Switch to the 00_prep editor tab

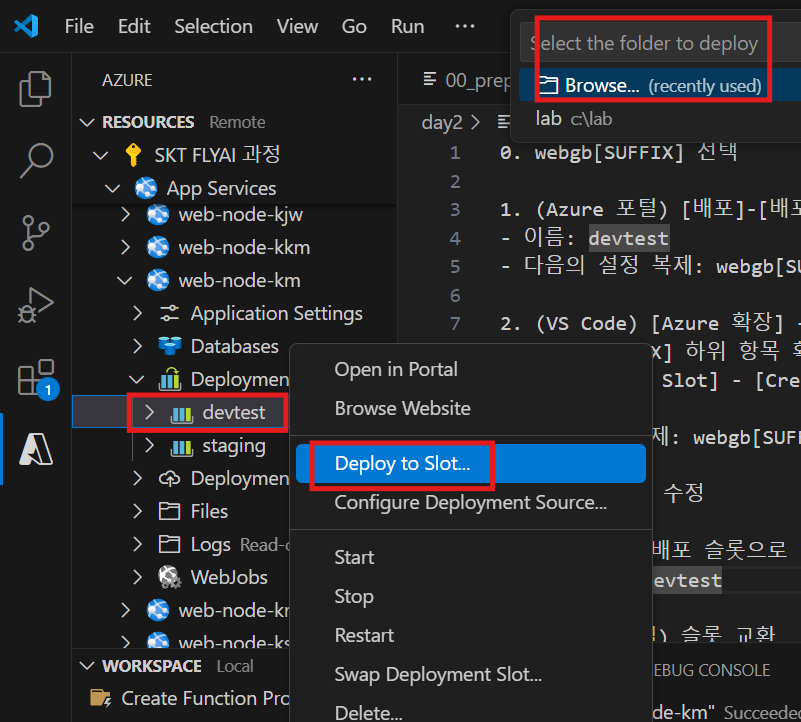point(465,80)
